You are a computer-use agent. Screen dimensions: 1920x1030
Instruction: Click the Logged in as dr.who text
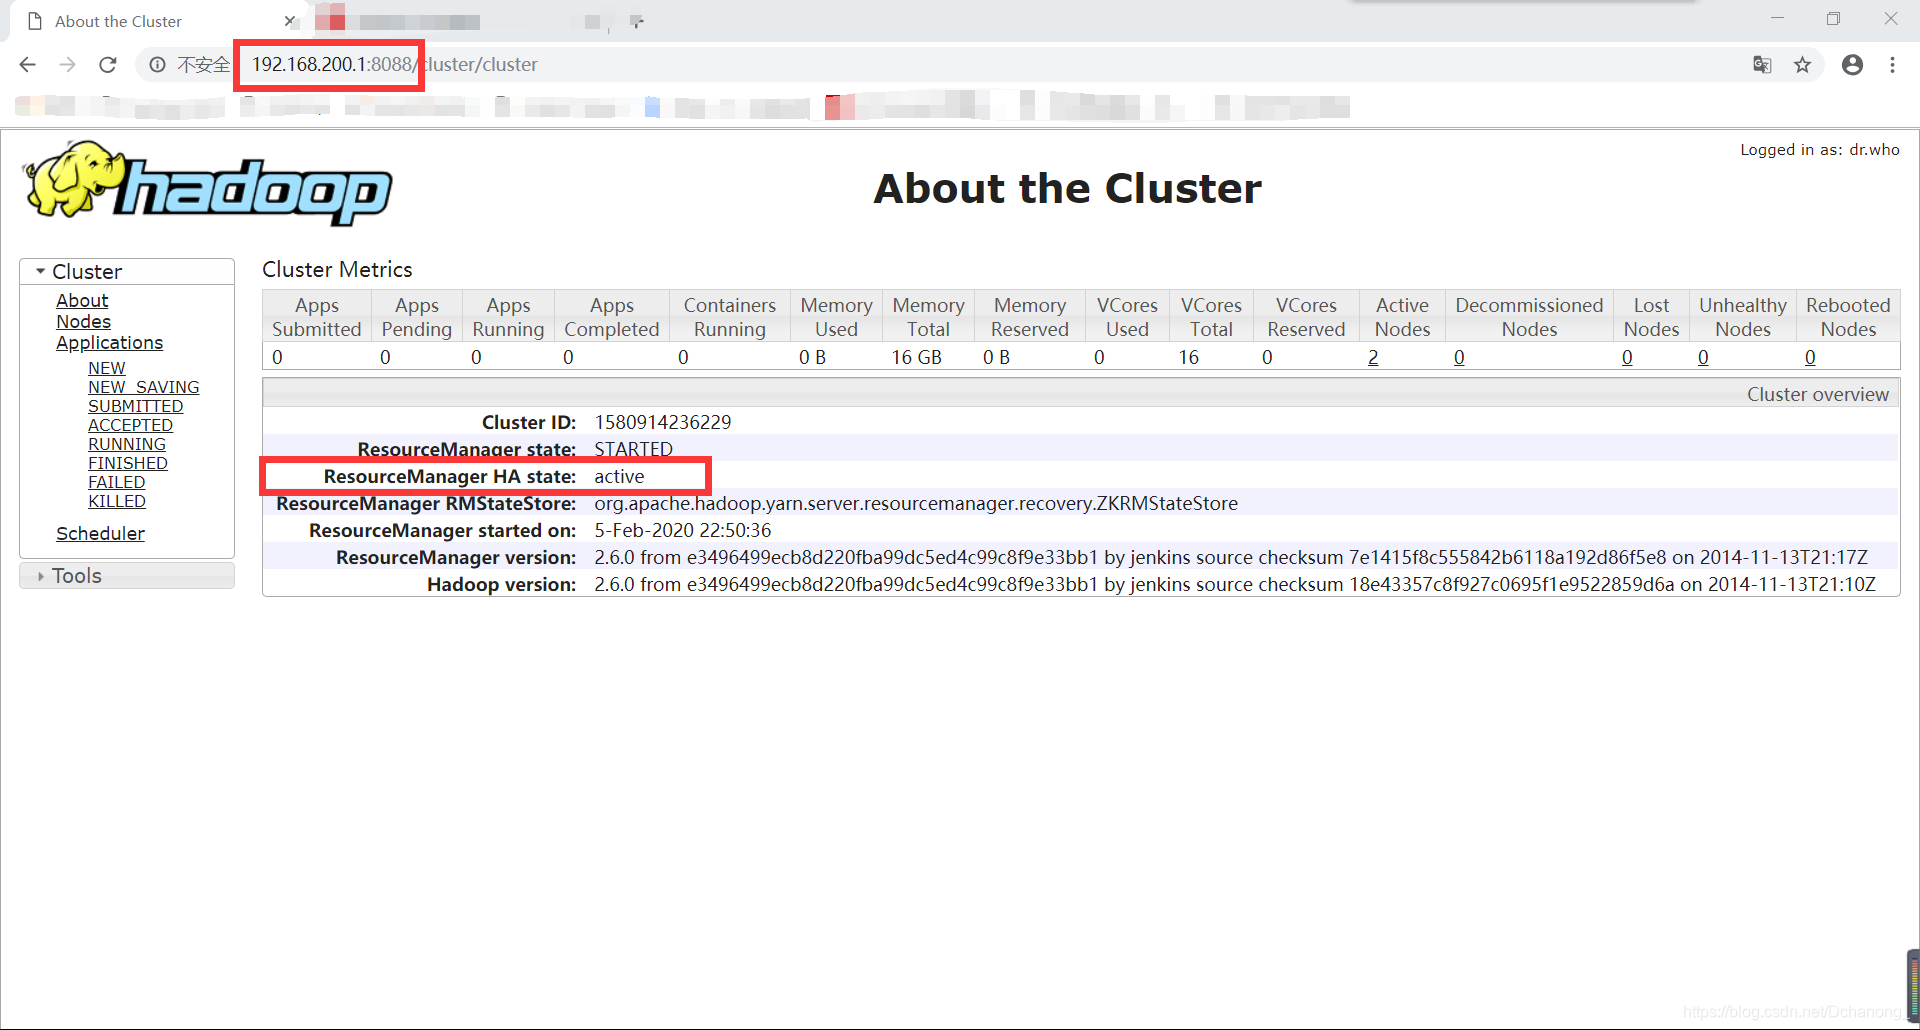[x=1819, y=149]
